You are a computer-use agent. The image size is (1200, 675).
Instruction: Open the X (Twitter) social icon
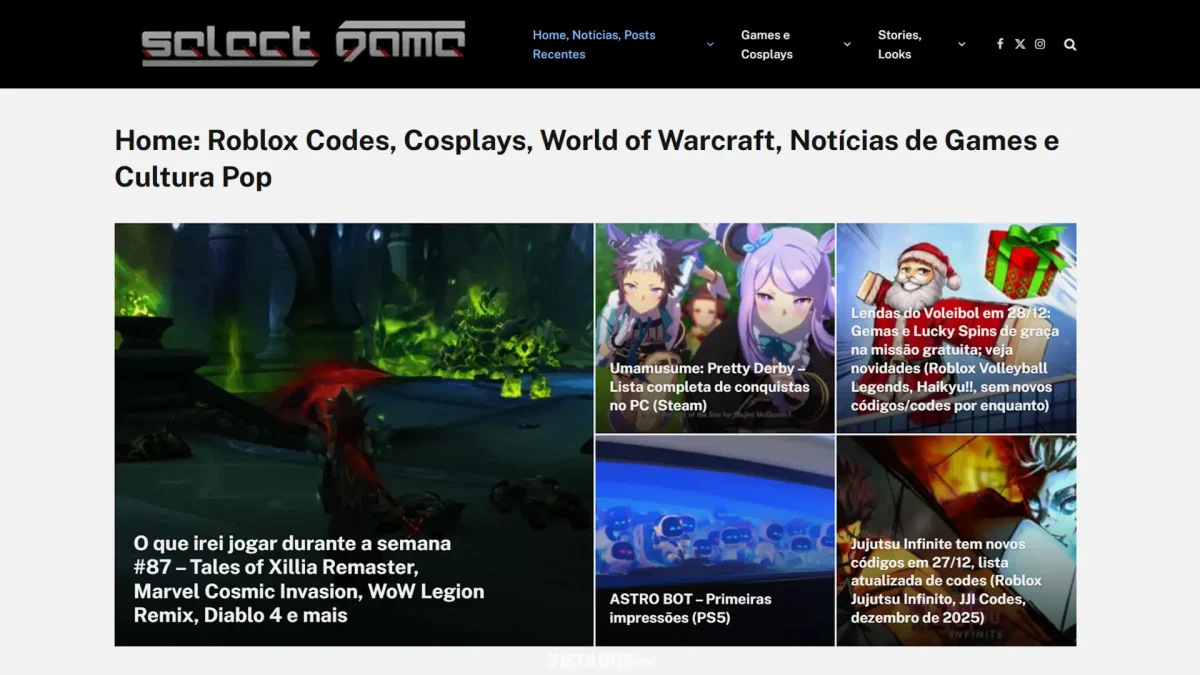pyautogui.click(x=1020, y=44)
